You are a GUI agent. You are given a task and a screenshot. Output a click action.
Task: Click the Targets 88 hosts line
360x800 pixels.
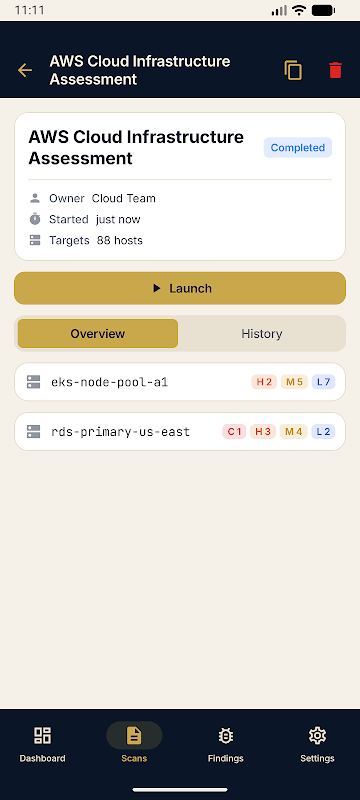pos(86,240)
